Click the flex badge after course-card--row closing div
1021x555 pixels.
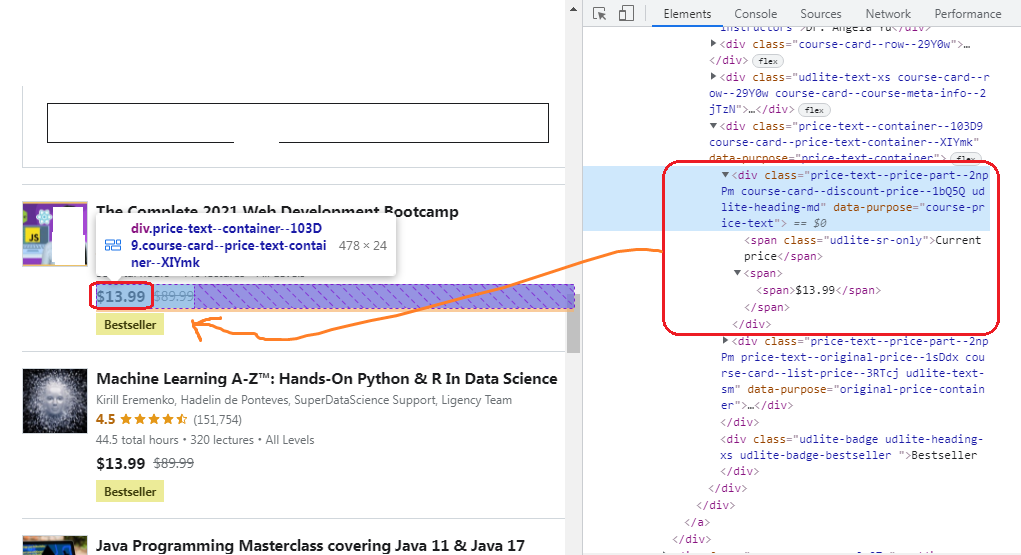pyautogui.click(x=768, y=61)
